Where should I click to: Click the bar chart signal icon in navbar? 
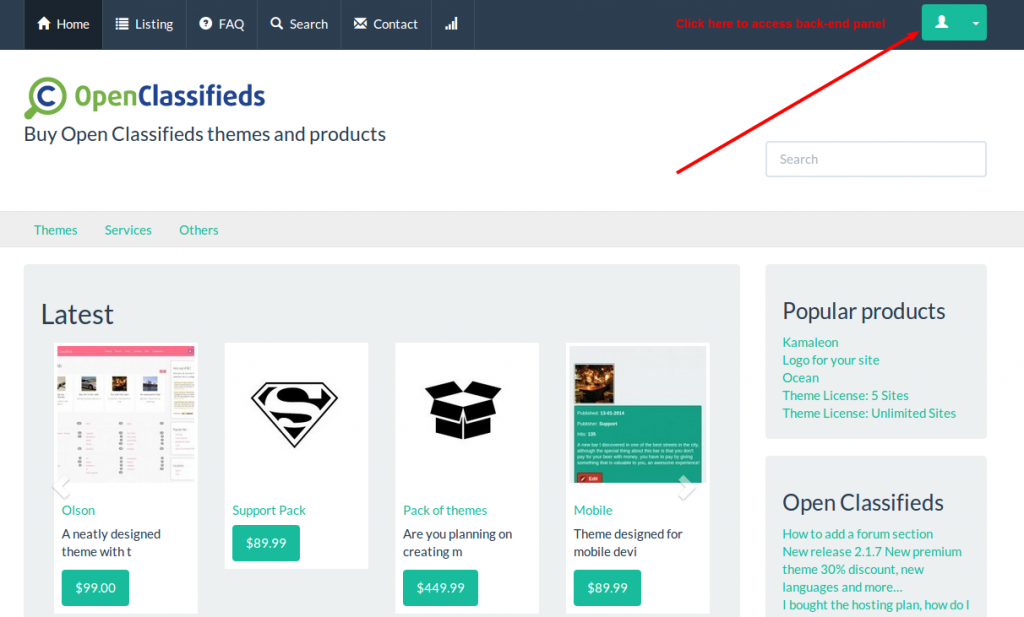(452, 24)
